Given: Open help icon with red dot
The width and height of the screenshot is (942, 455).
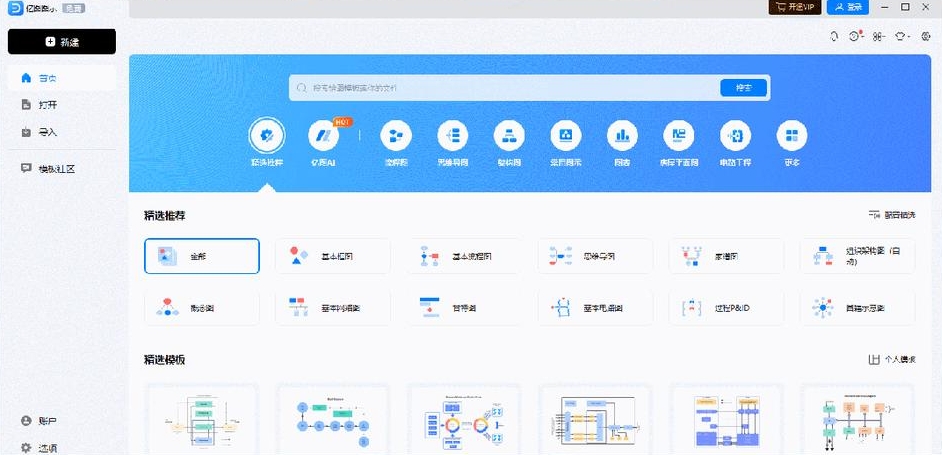Looking at the screenshot, I should [855, 36].
